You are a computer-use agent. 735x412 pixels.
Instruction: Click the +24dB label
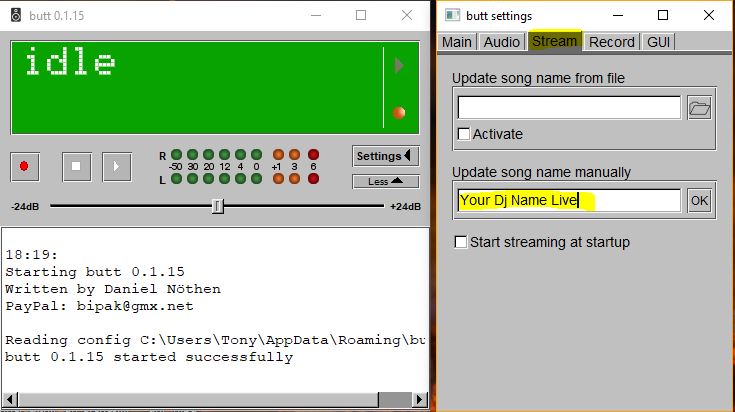[405, 207]
